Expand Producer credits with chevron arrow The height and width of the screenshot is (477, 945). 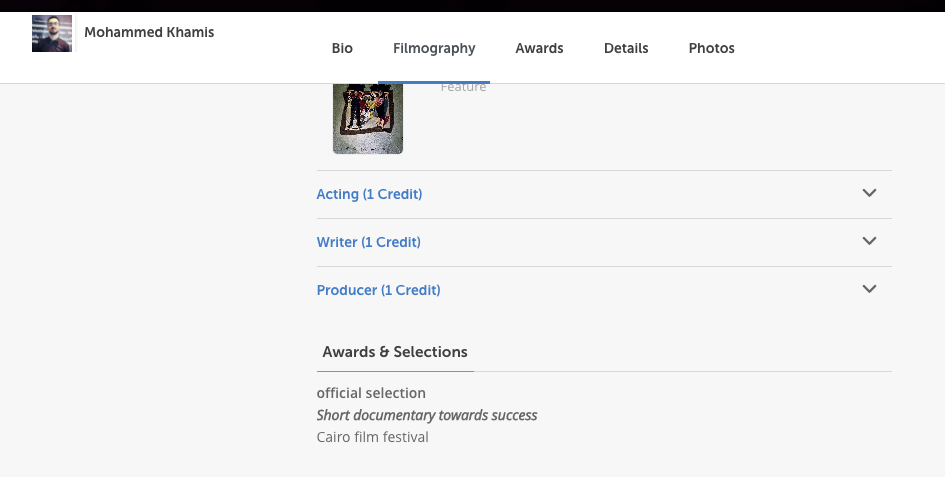tap(869, 289)
